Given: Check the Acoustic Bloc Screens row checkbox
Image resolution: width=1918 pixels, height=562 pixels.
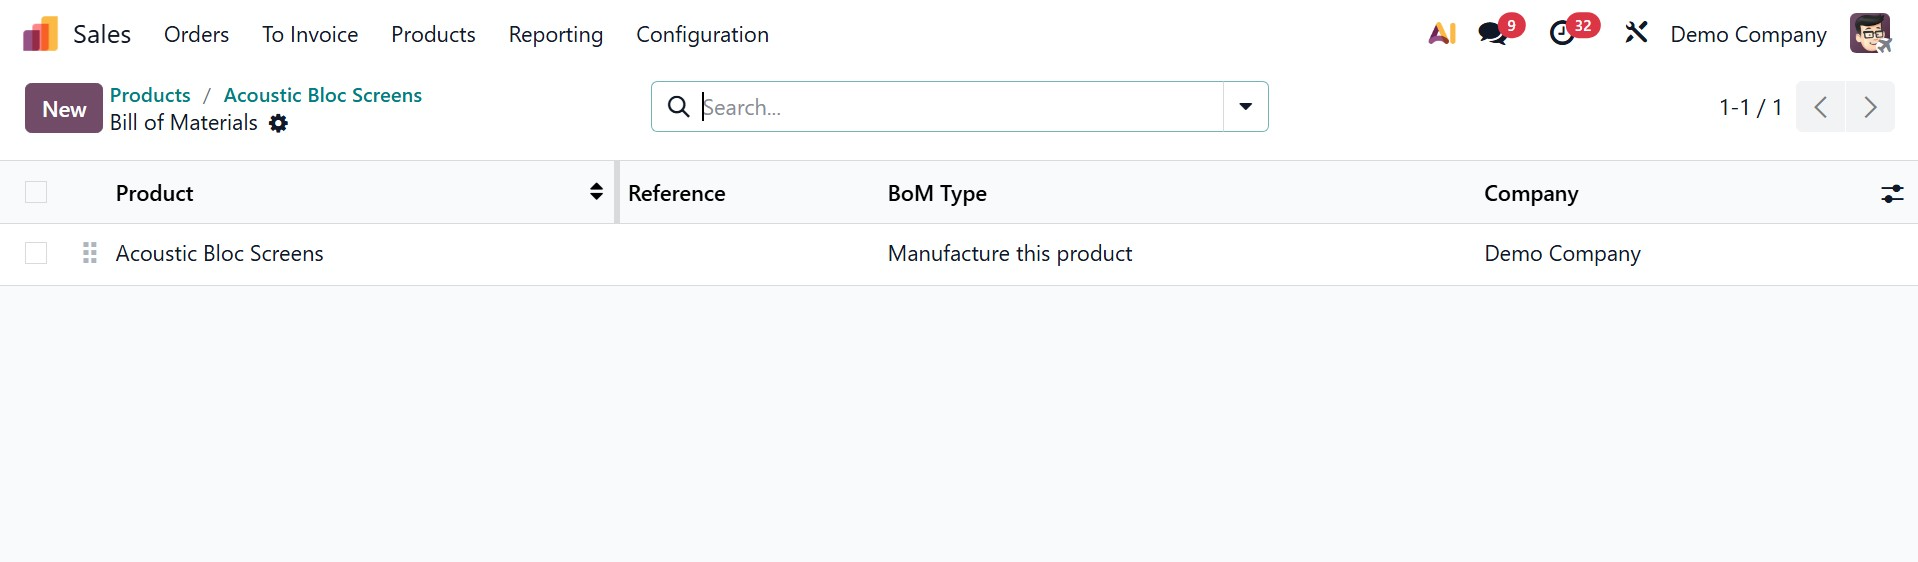Looking at the screenshot, I should (36, 253).
